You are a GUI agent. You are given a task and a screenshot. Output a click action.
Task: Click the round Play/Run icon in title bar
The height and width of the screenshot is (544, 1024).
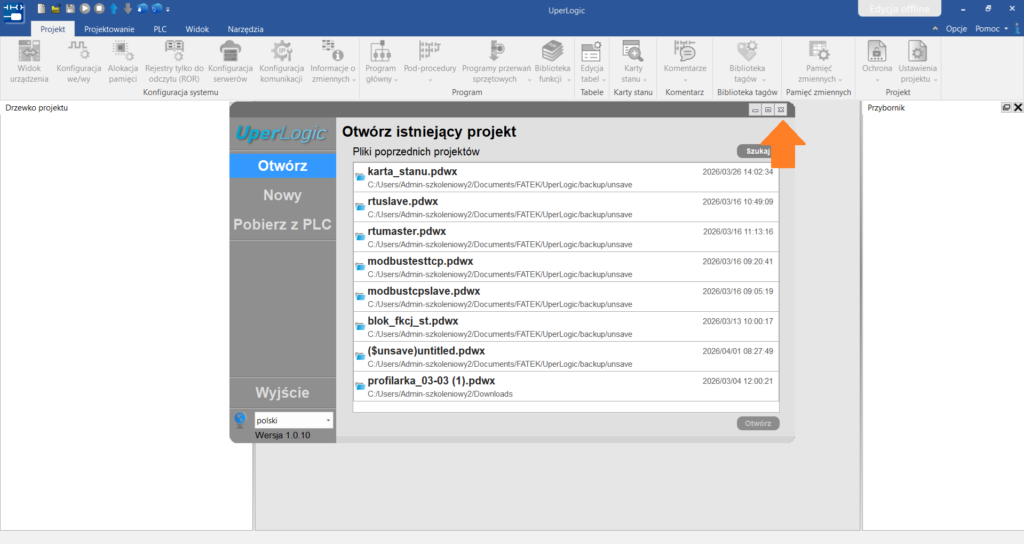(85, 8)
